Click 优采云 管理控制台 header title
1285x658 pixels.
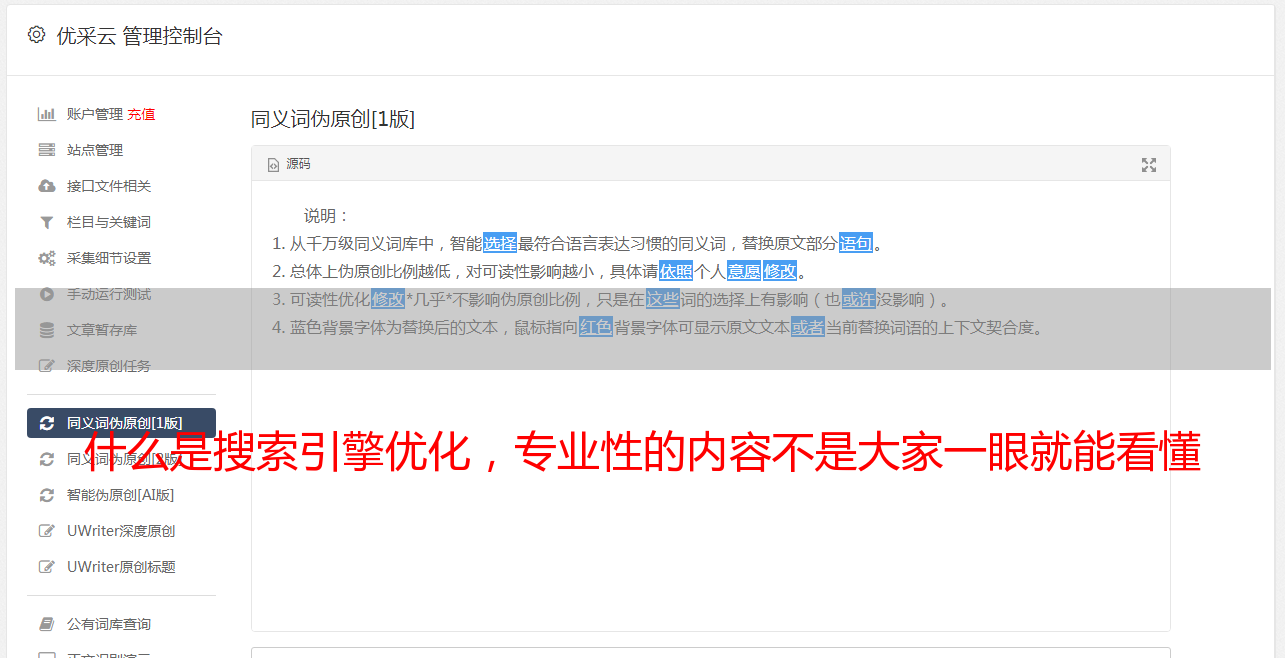pos(139,36)
